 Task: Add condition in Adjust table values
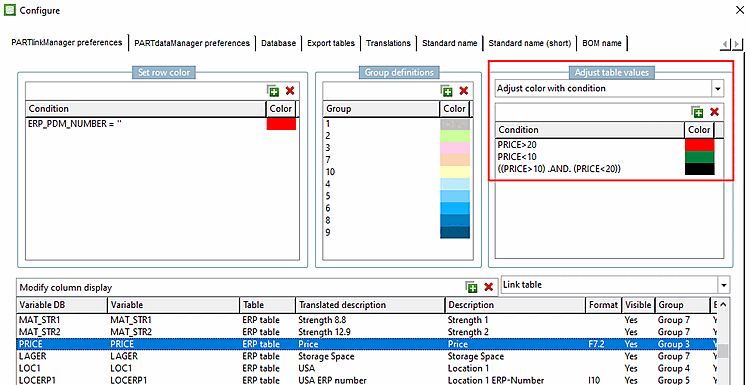(x=697, y=112)
